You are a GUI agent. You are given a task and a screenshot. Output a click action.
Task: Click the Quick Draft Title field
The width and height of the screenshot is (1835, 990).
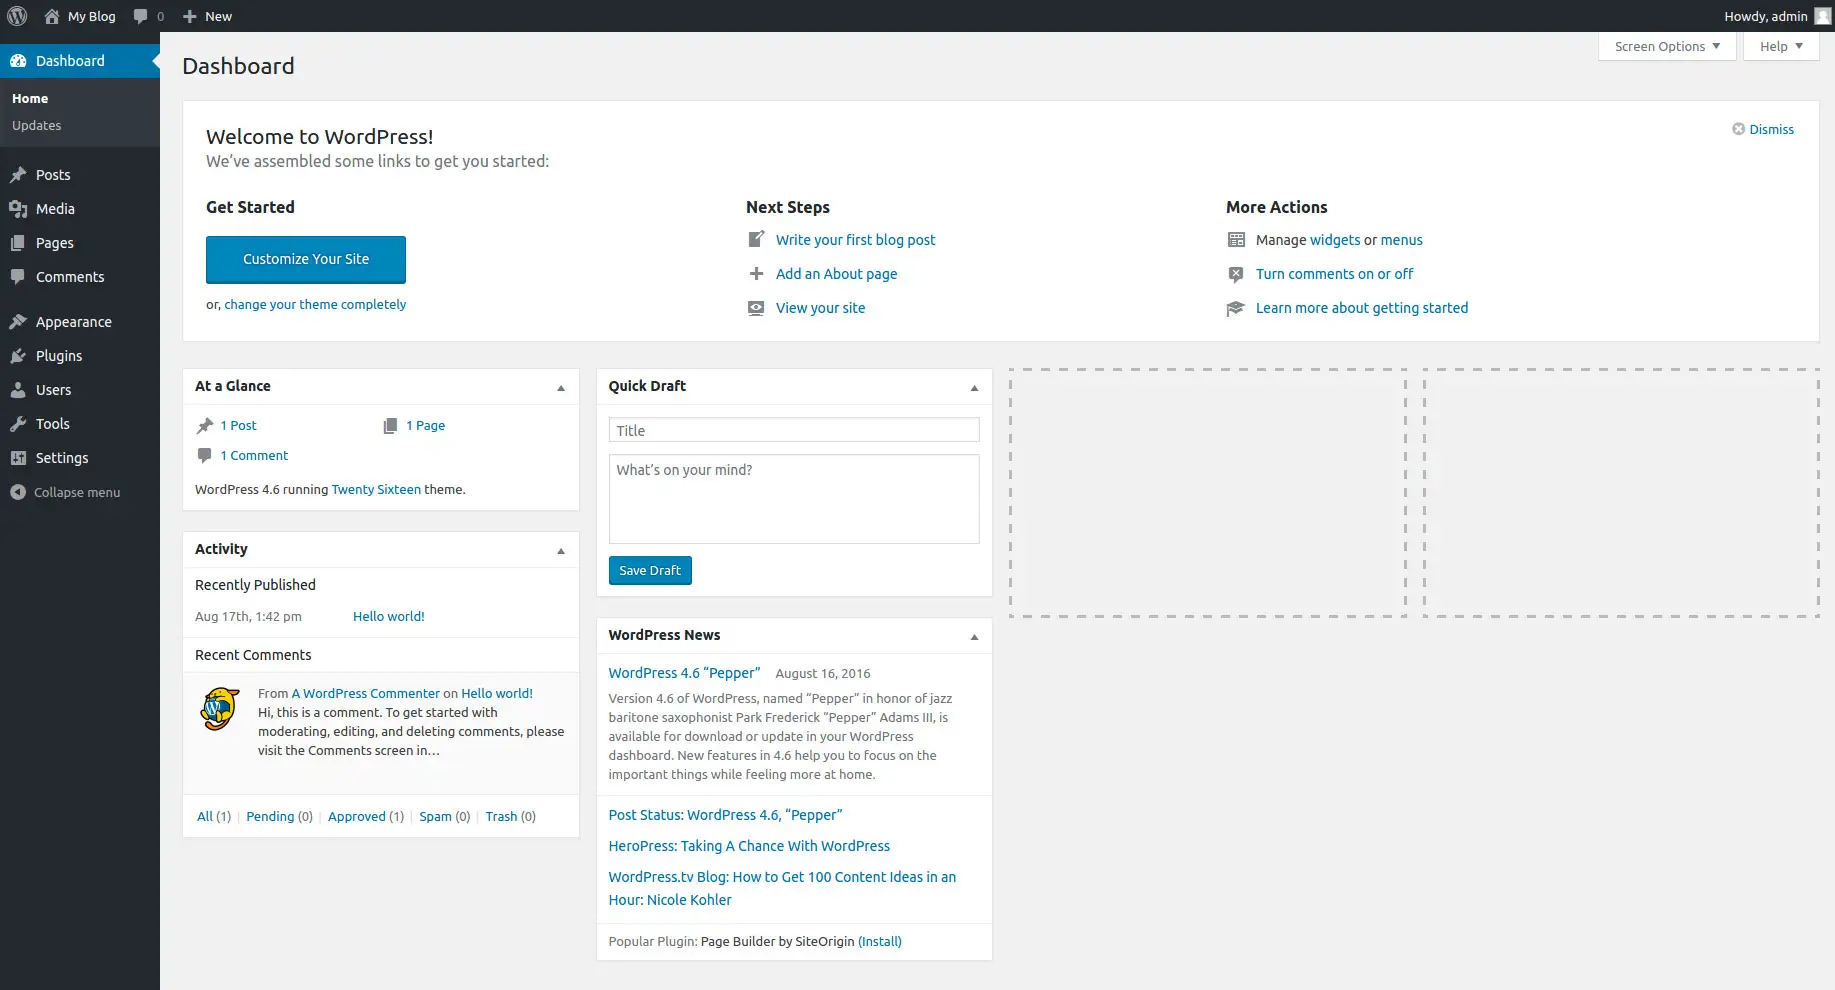click(793, 430)
